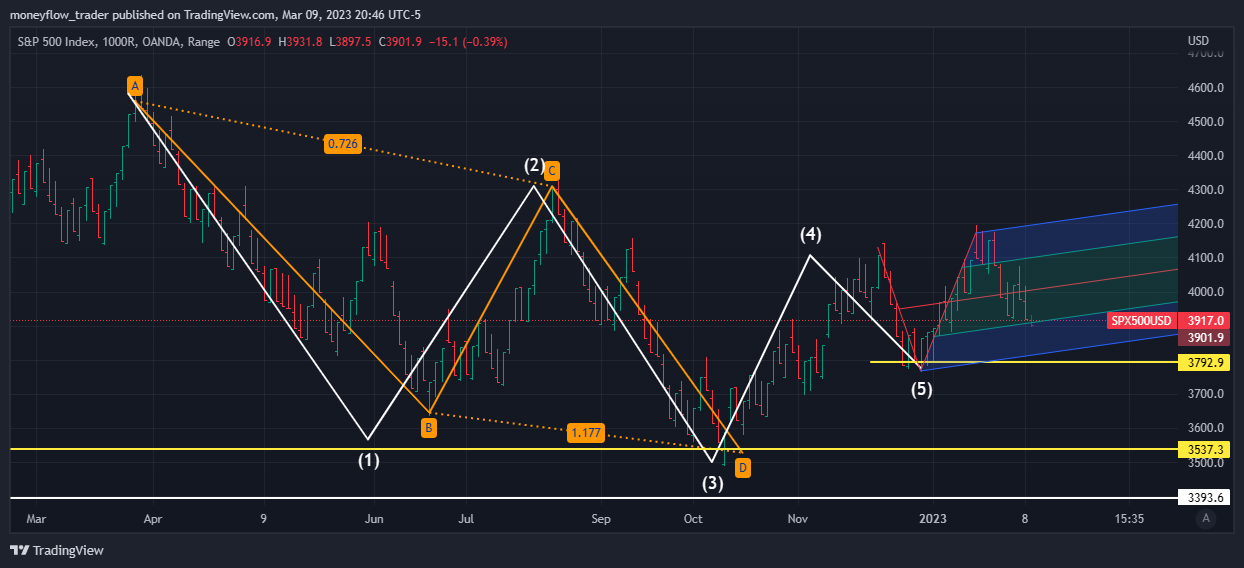Click the Apr label on time axis
Viewport: 1244px width, 568px height.
[x=152, y=519]
